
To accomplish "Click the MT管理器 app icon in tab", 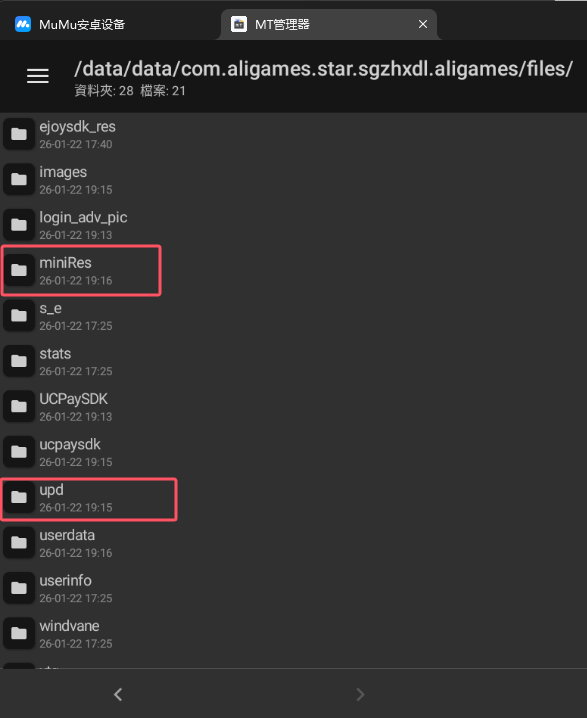I will (239, 24).
